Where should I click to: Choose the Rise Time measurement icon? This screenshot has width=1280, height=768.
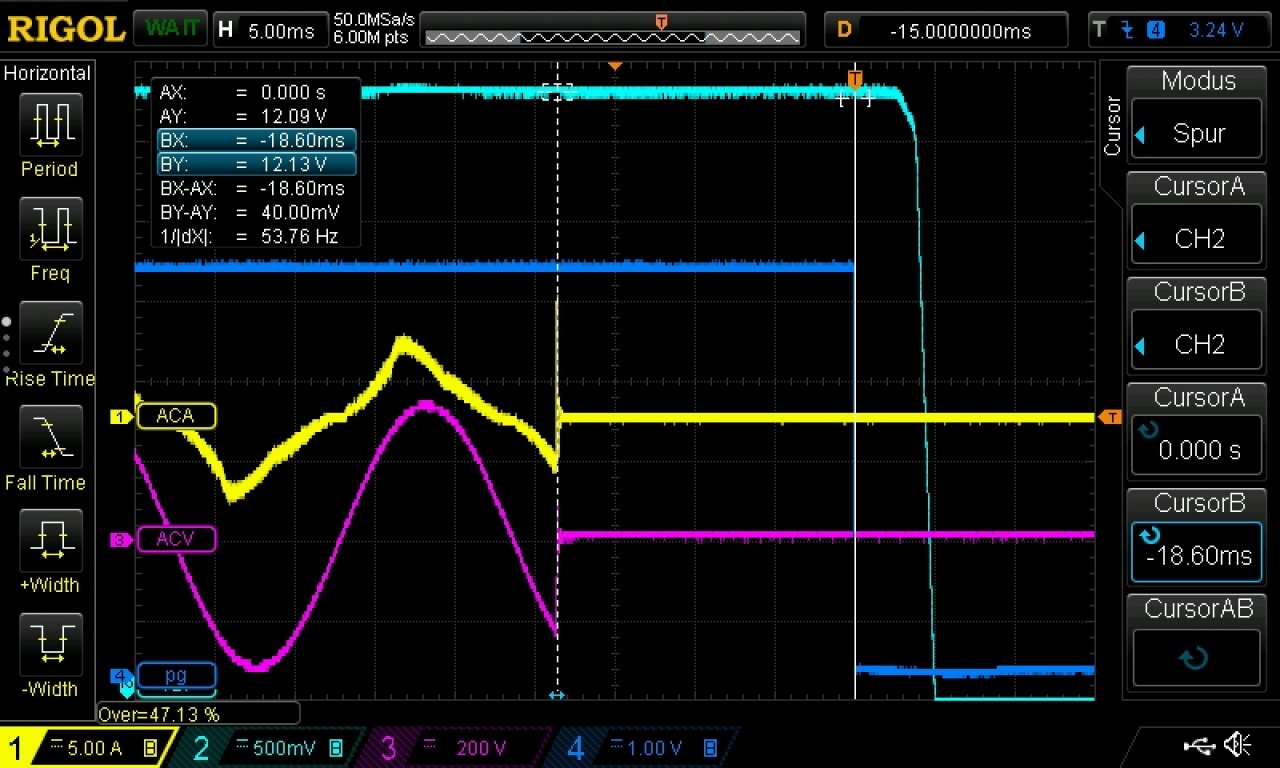(x=49, y=334)
